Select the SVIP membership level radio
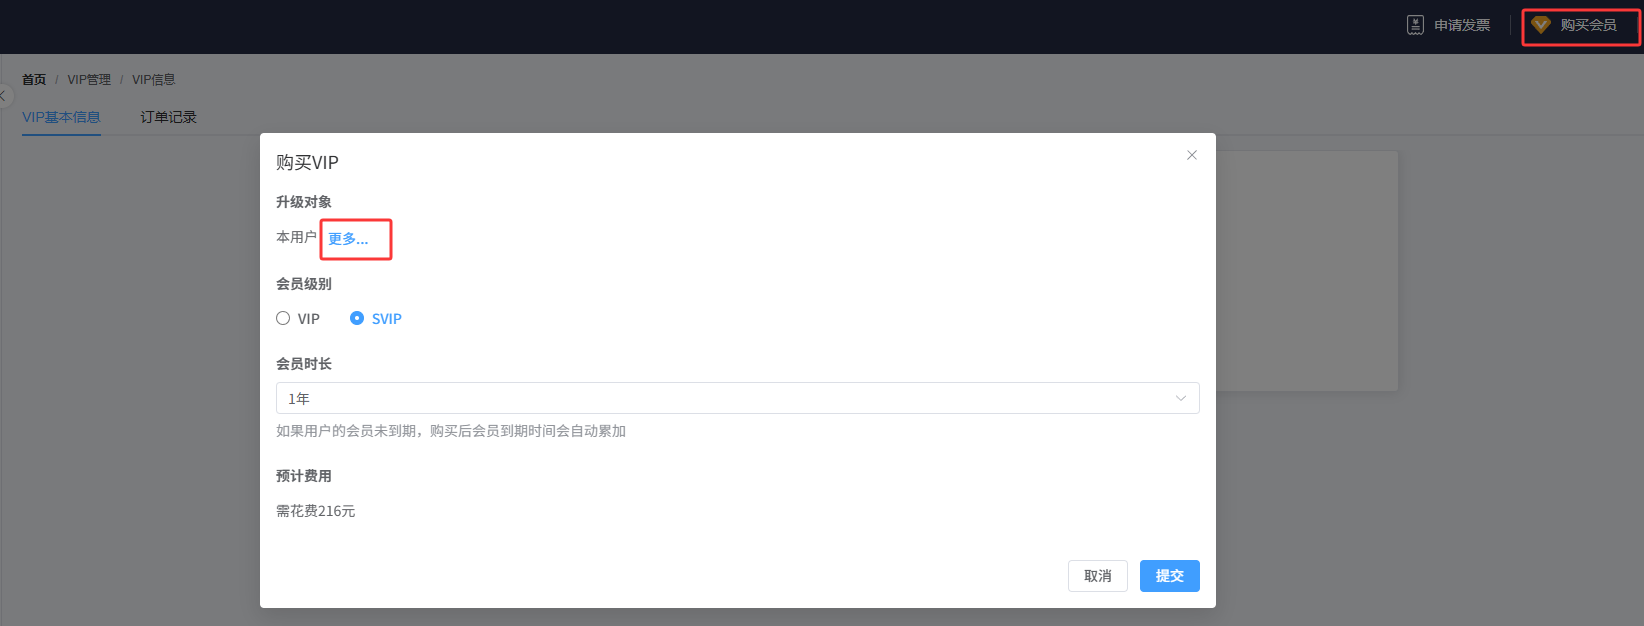Viewport: 1644px width, 626px height. (x=357, y=318)
